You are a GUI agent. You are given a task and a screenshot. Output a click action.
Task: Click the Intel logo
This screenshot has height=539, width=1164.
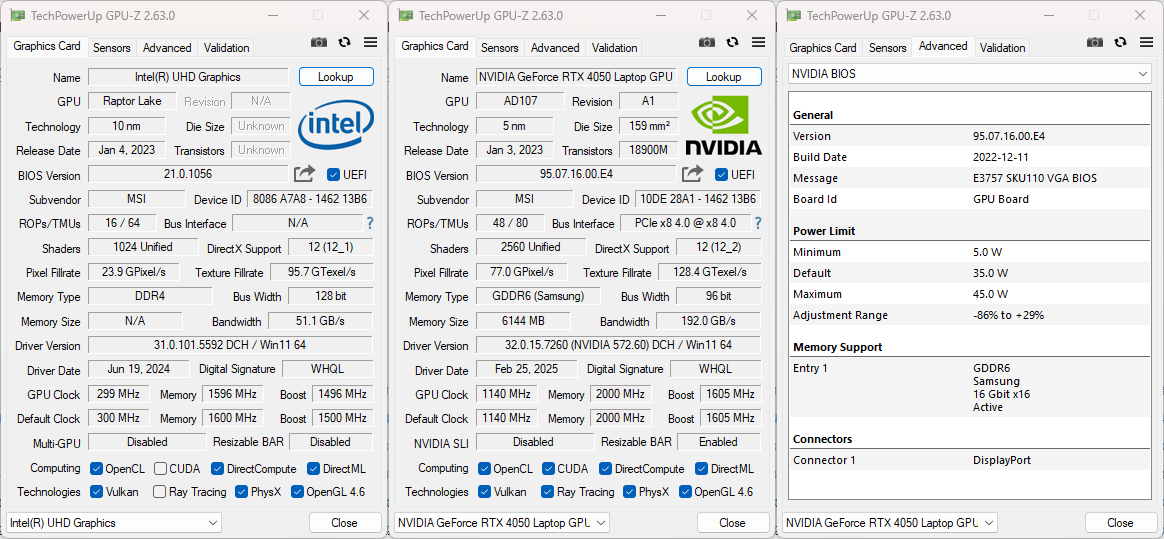pyautogui.click(x=336, y=125)
